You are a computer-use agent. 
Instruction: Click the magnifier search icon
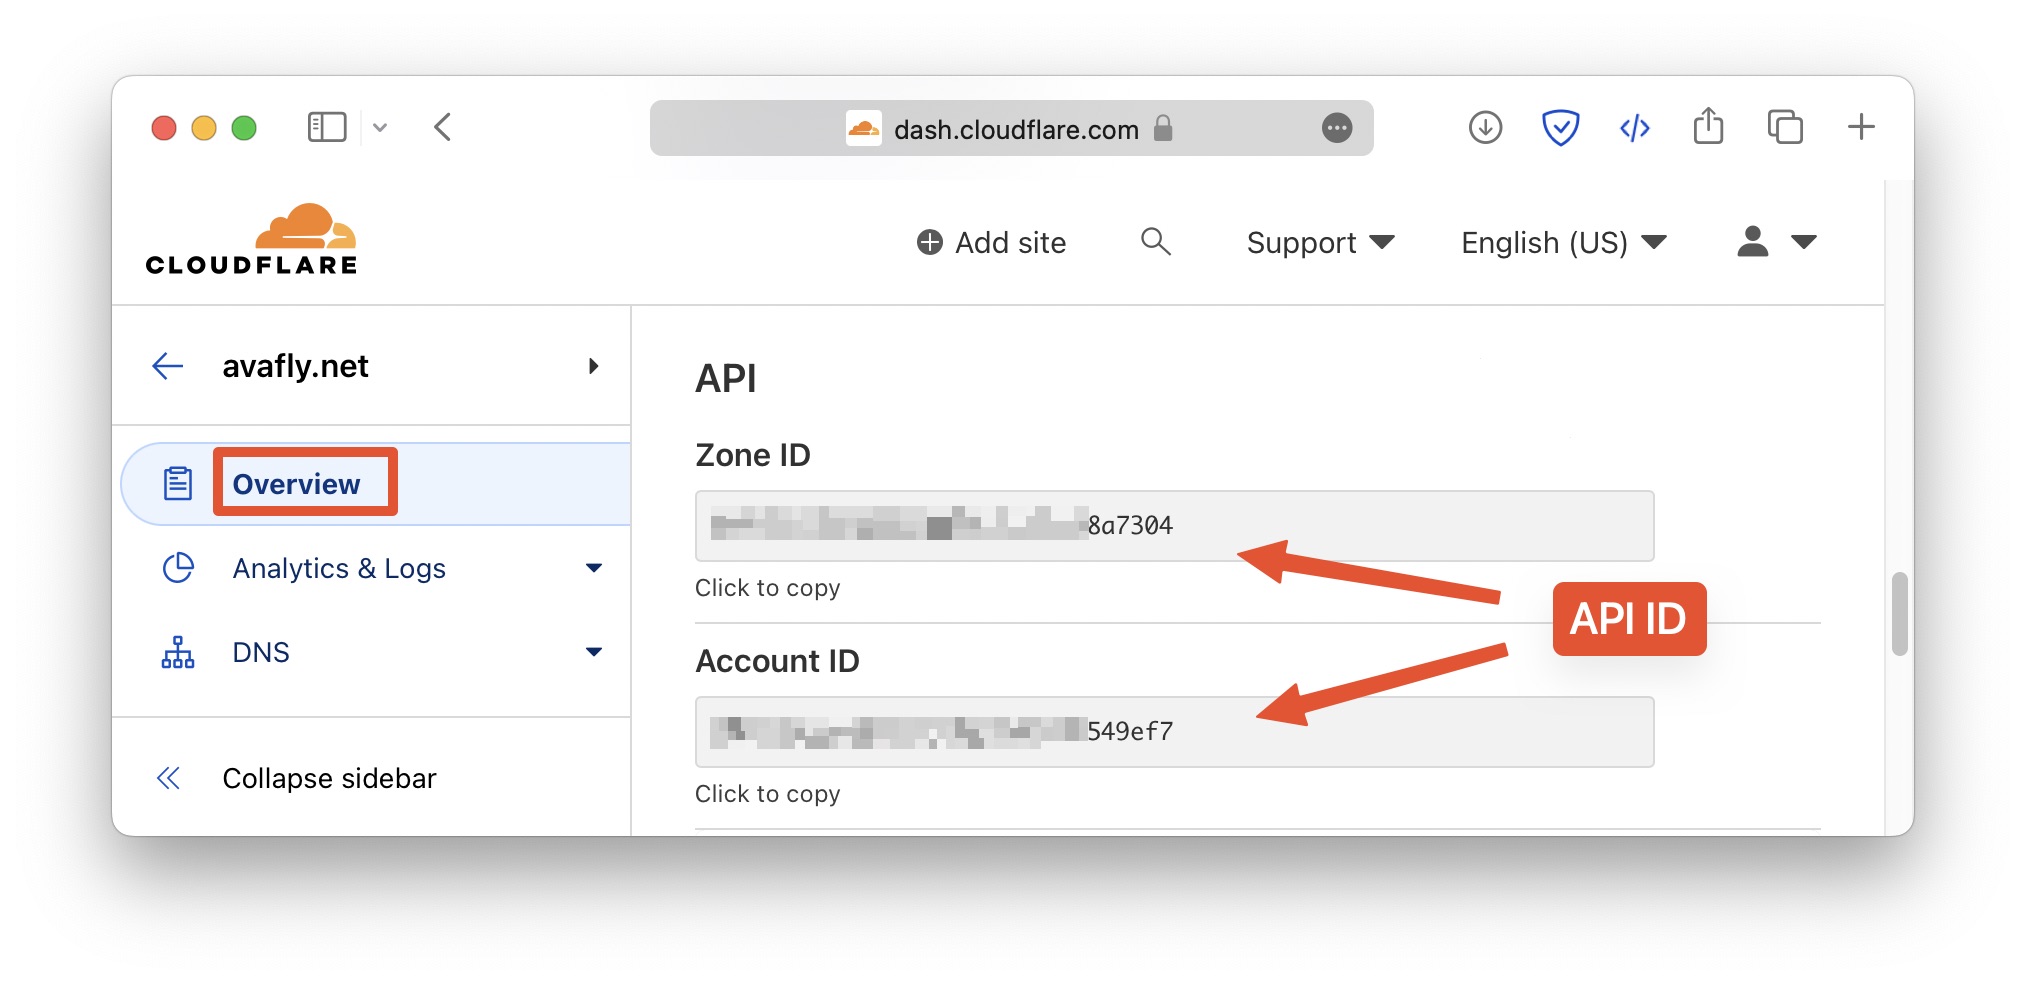(x=1155, y=241)
